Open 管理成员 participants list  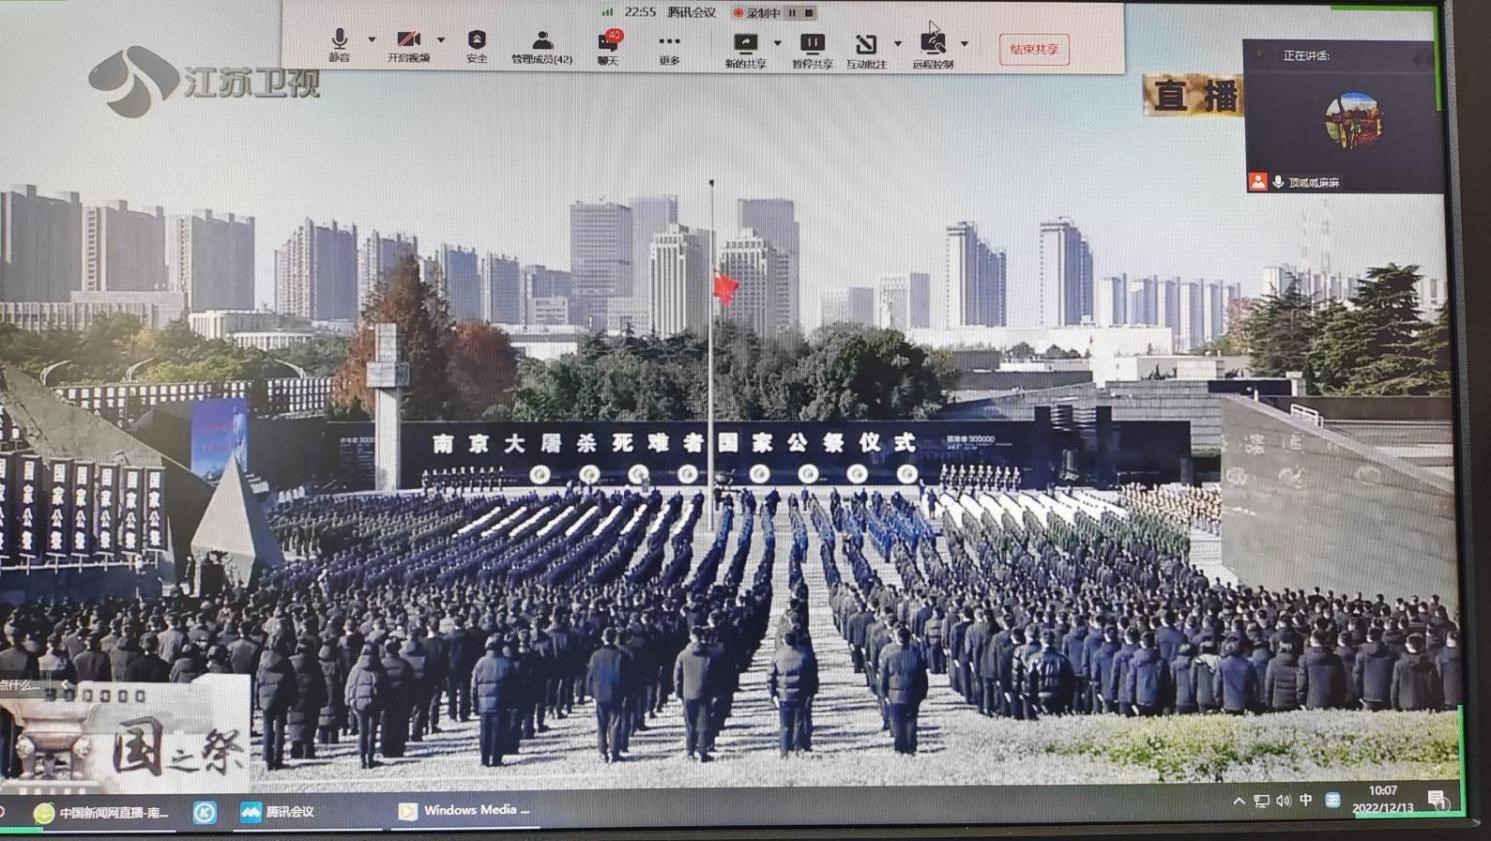542,42
